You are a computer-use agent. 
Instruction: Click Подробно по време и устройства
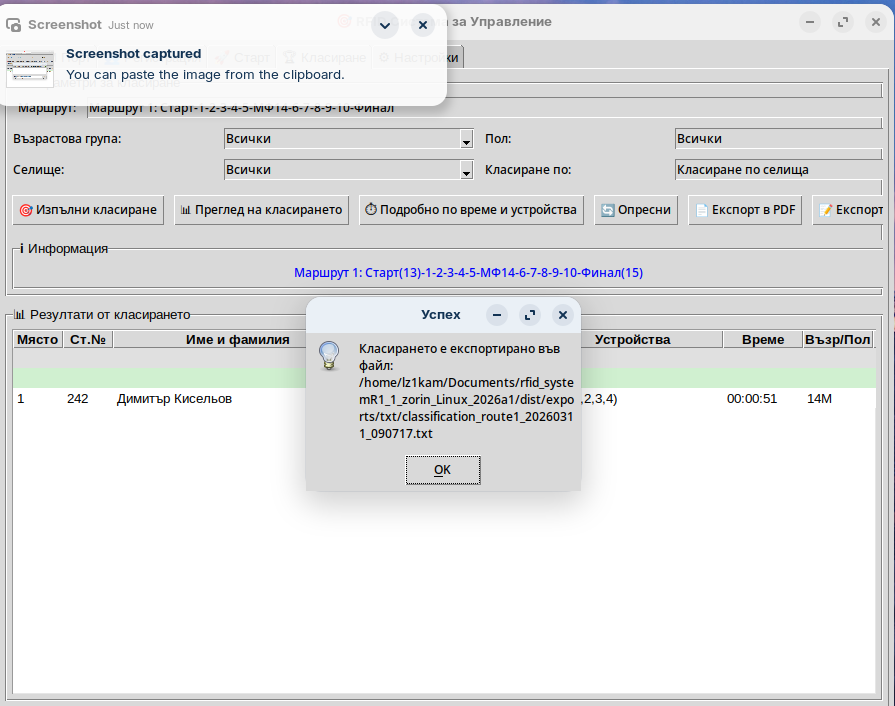point(471,210)
